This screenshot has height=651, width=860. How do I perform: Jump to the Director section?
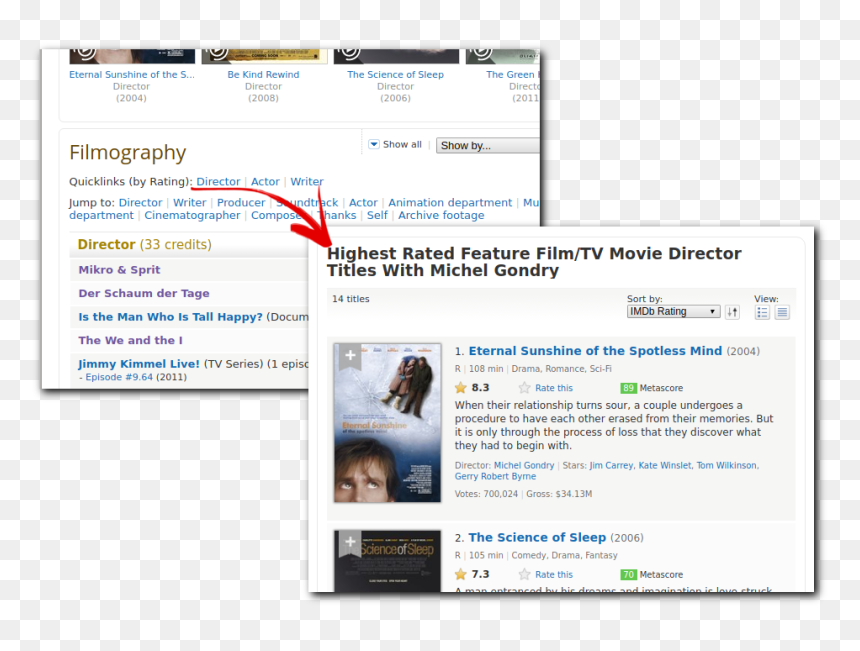click(140, 202)
